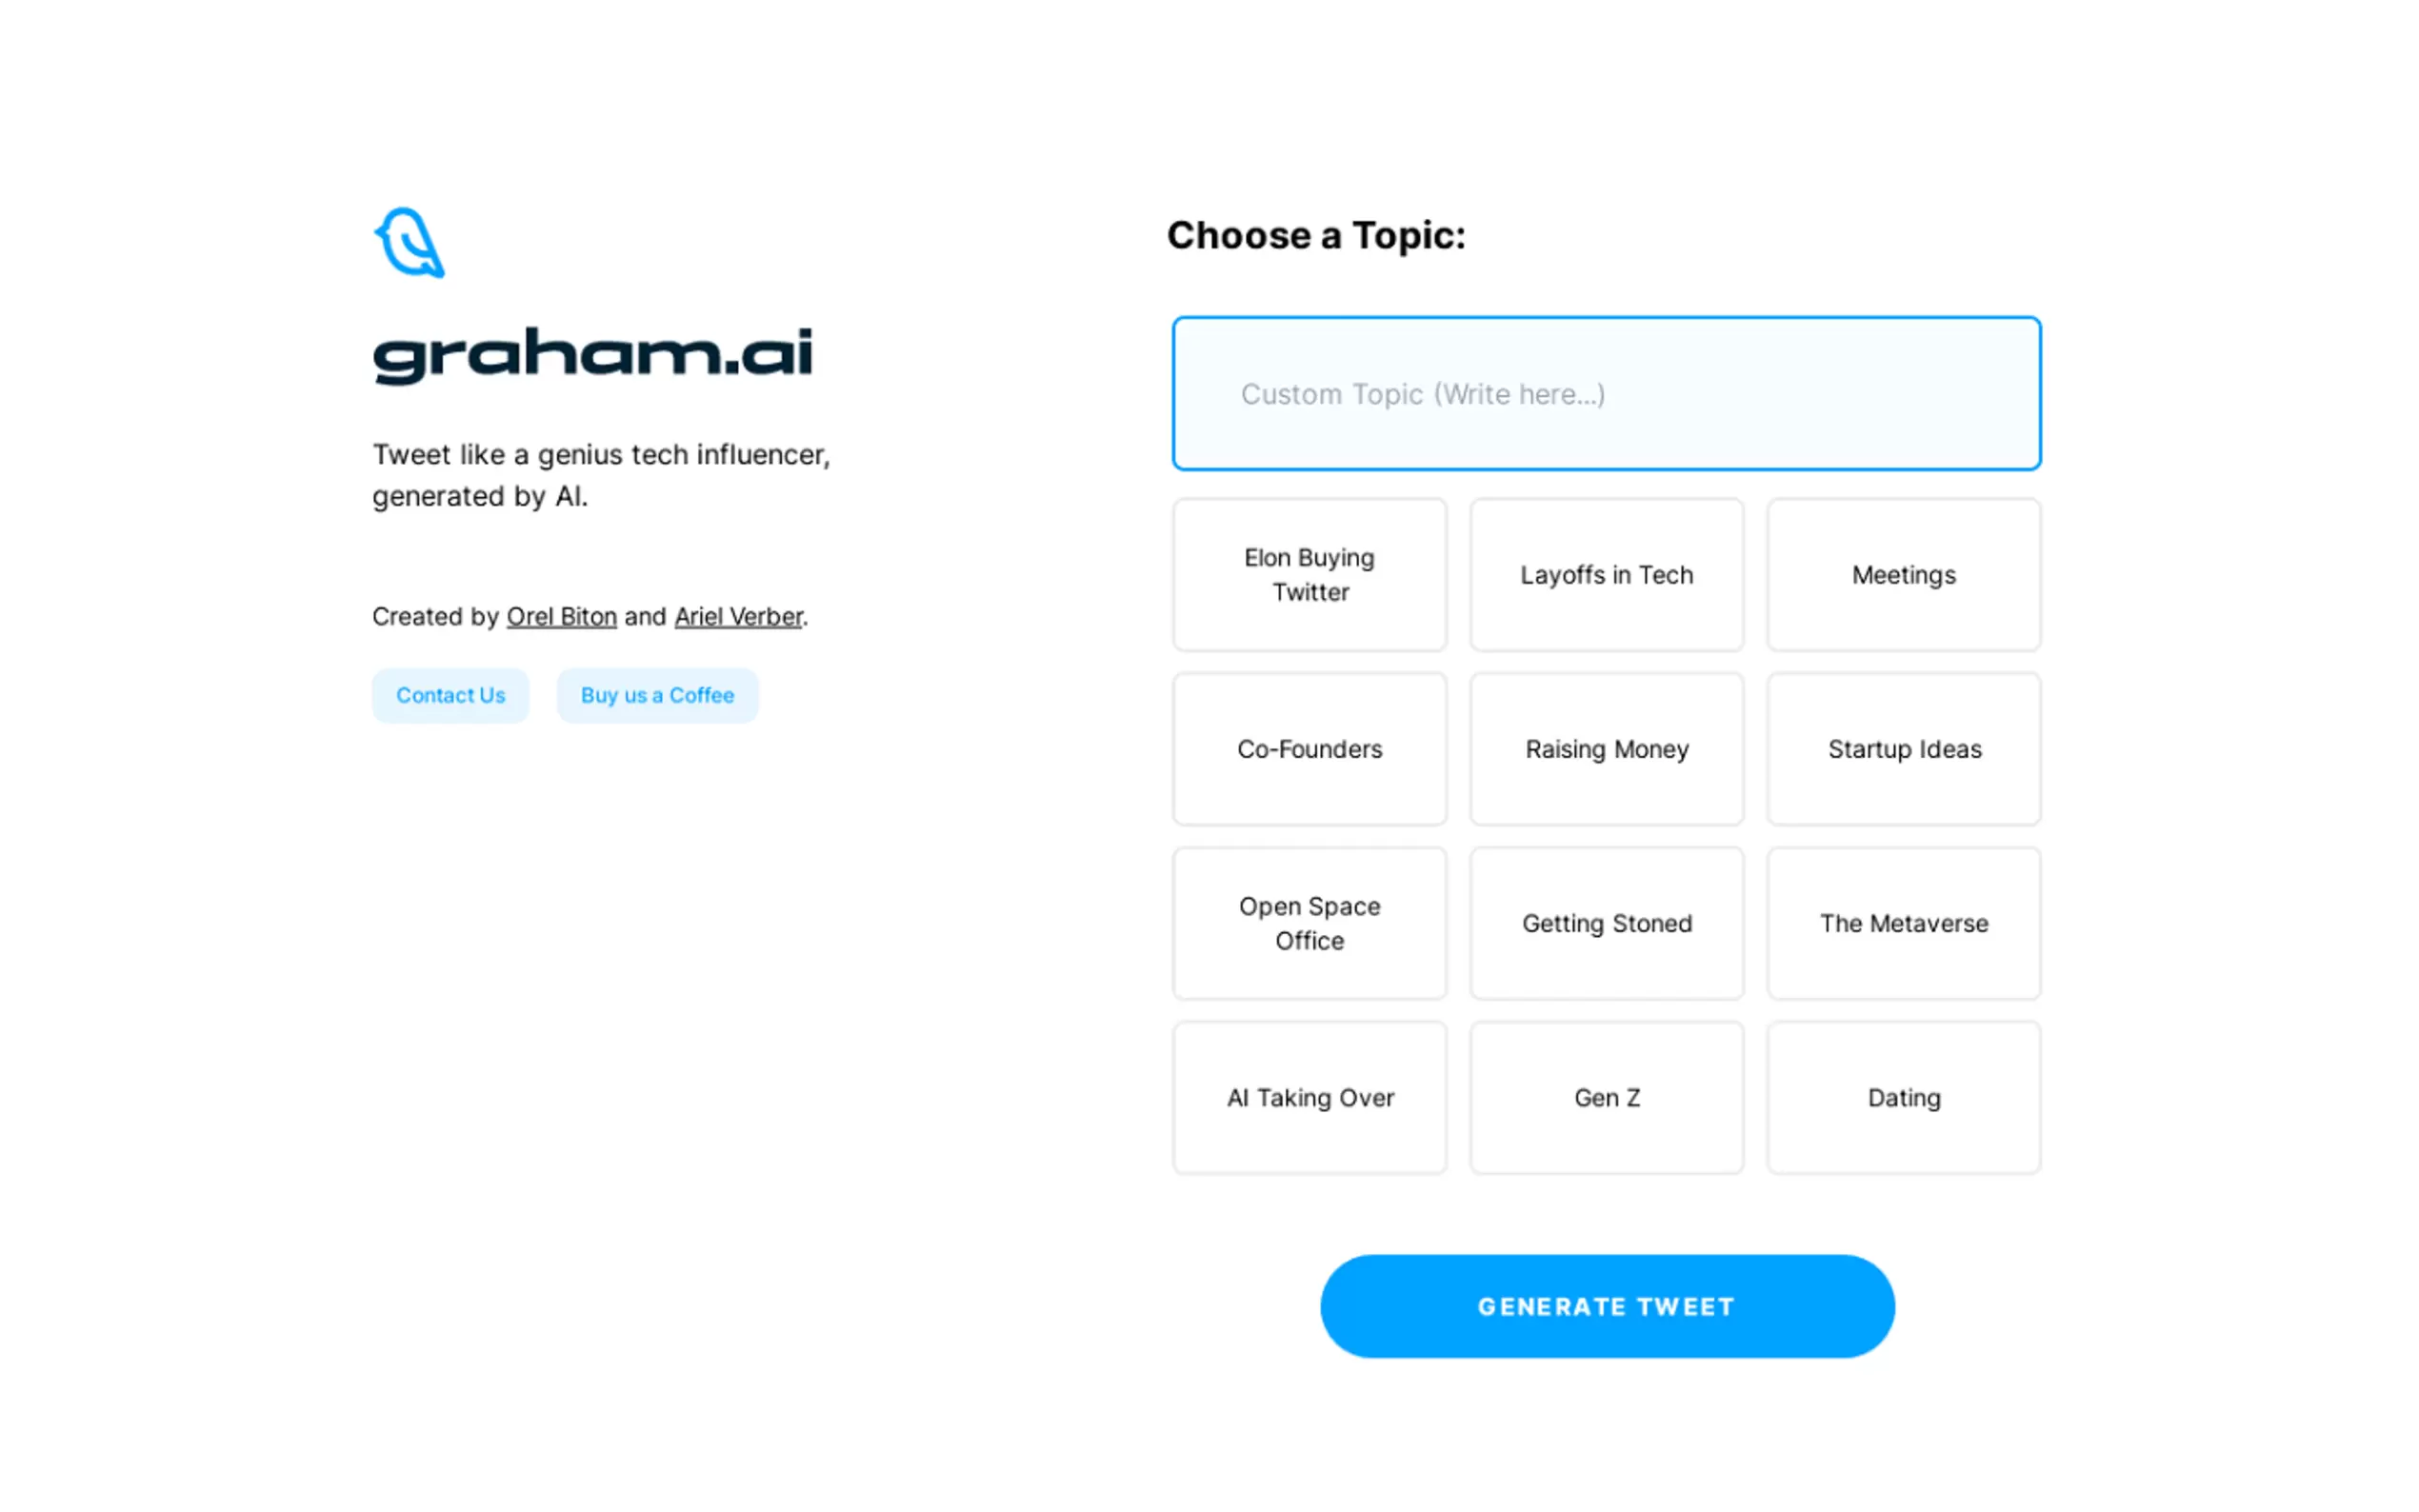Choose the Gen Z topic
This screenshot has height=1512, width=2419.
click(x=1605, y=1097)
